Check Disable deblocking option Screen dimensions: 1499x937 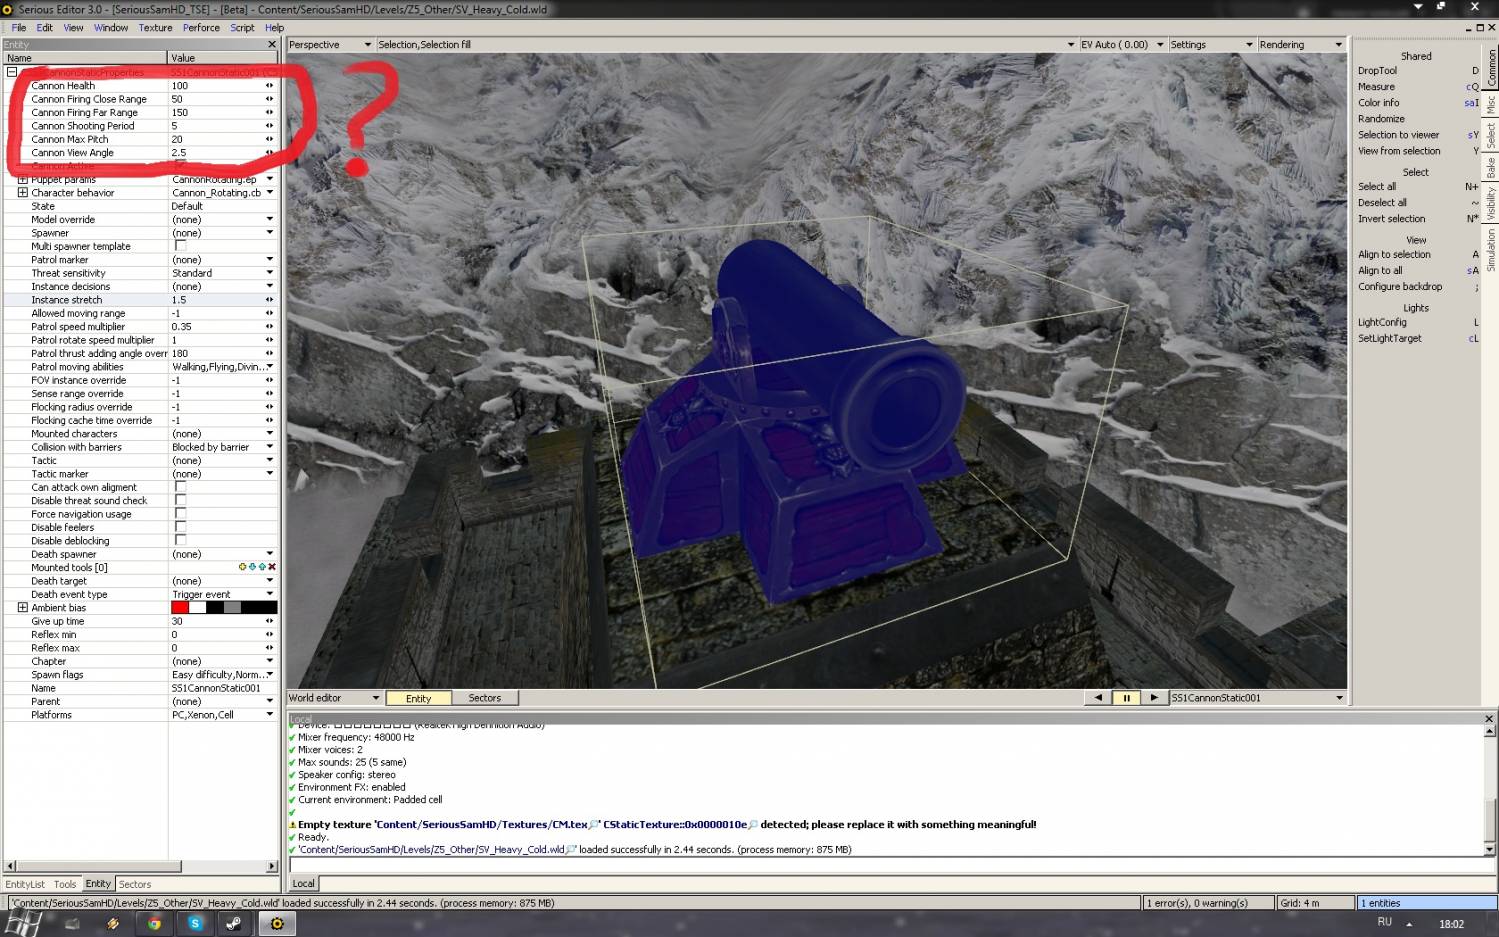[180, 541]
